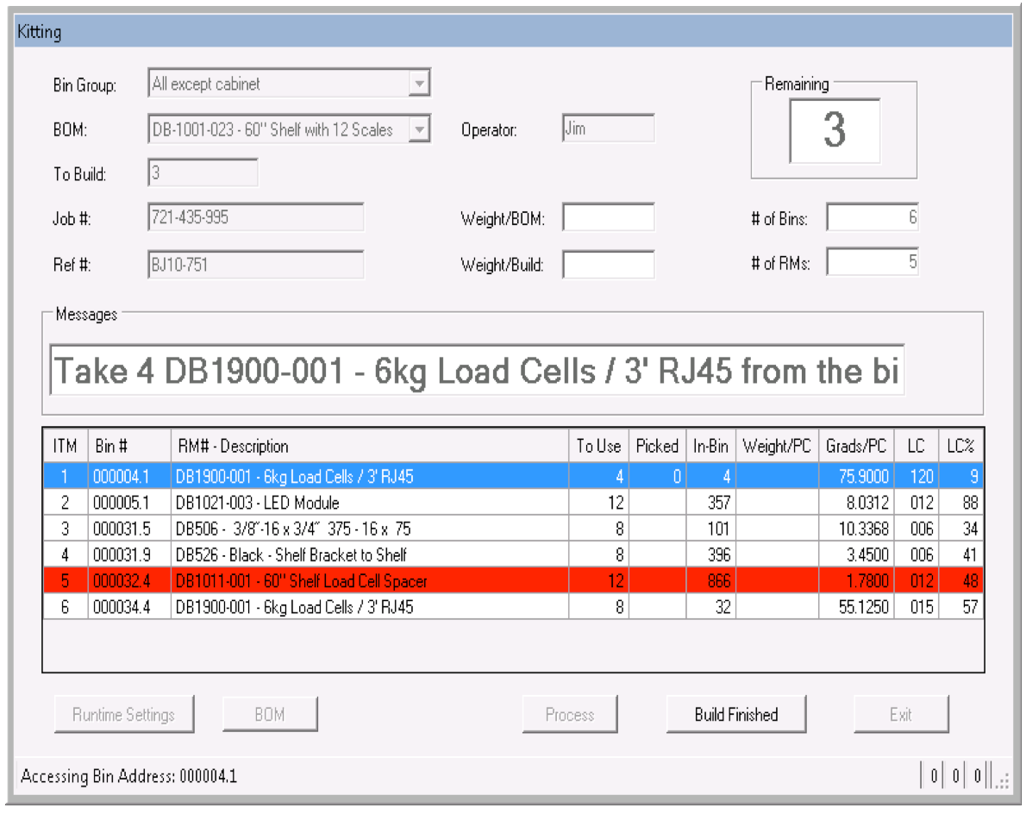Viewport: 1026px width, 814px height.
Task: Click the Weight/PC column header
Action: [x=777, y=446]
